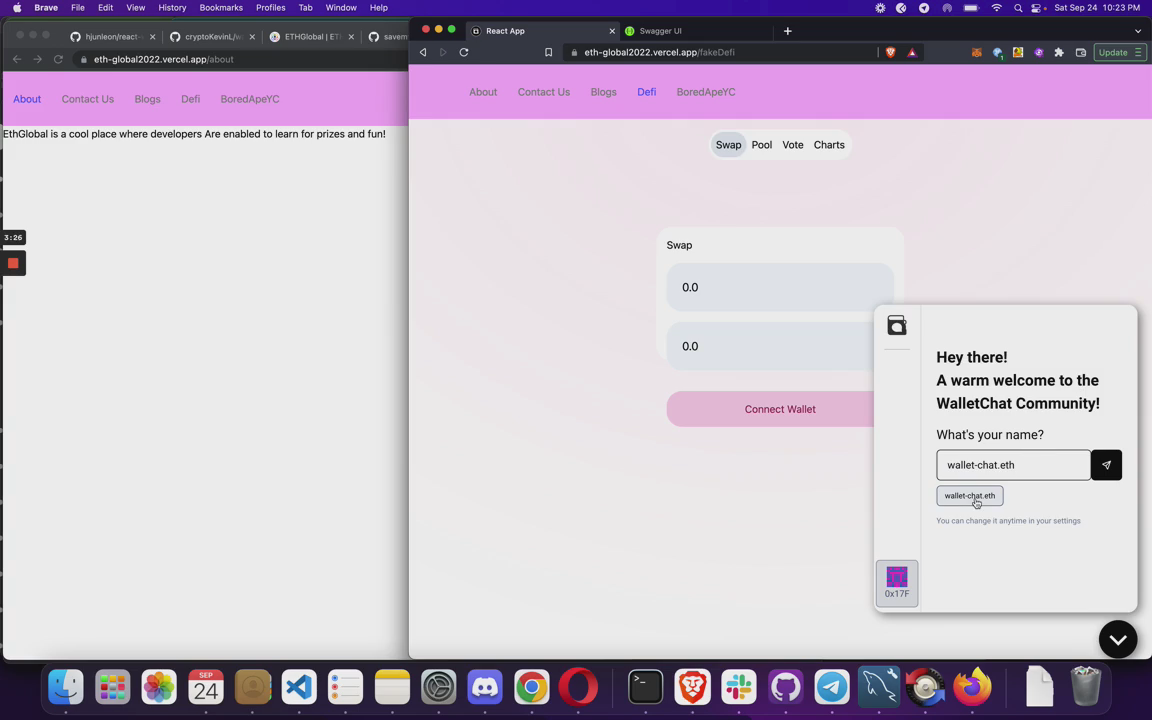Open Terminal from the dock
This screenshot has width=1152, height=720.
pyautogui.click(x=646, y=688)
